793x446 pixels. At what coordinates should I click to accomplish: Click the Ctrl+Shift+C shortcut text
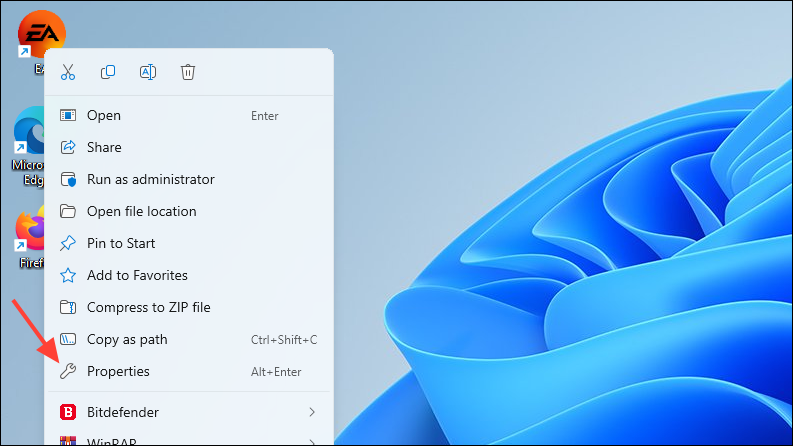coord(284,340)
